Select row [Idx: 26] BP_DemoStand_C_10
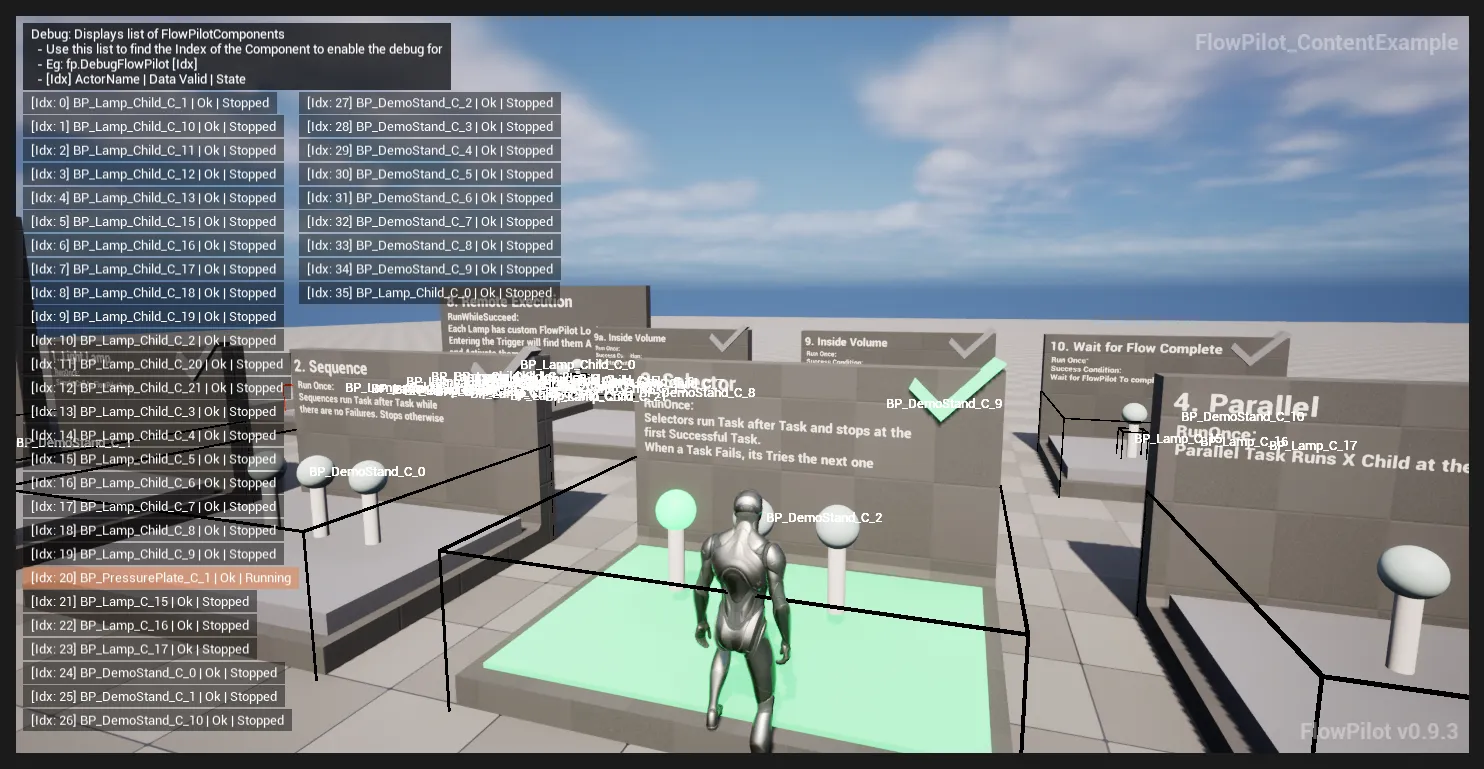 pyautogui.click(x=157, y=721)
